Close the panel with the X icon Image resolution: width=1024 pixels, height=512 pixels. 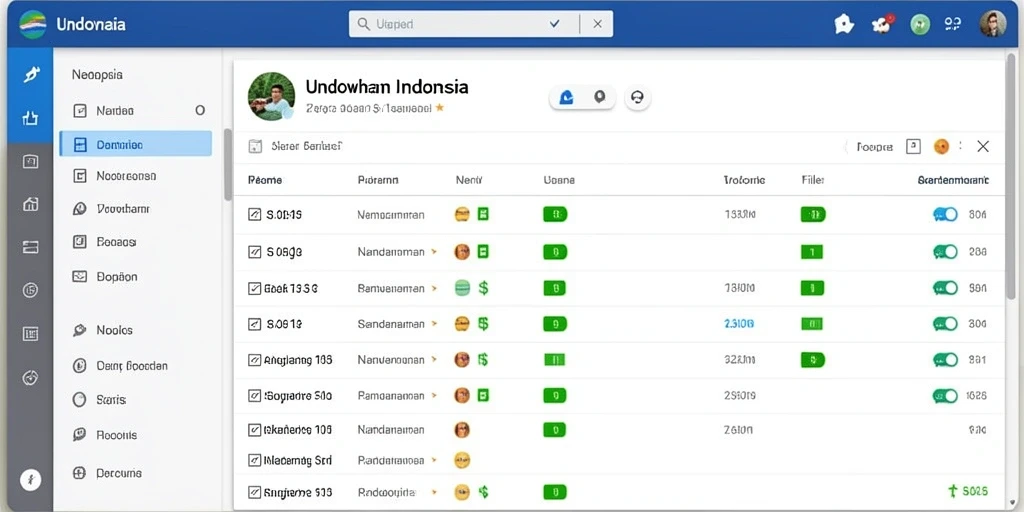click(983, 147)
